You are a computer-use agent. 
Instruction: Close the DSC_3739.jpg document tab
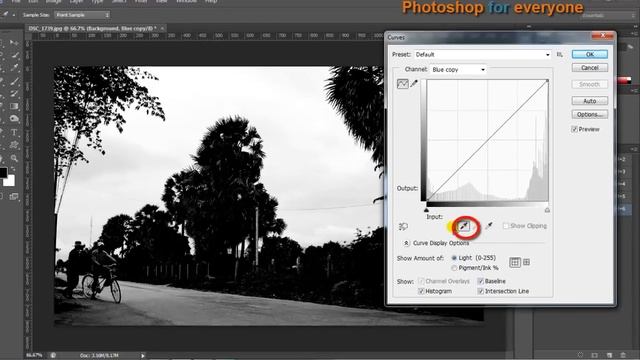click(162, 29)
